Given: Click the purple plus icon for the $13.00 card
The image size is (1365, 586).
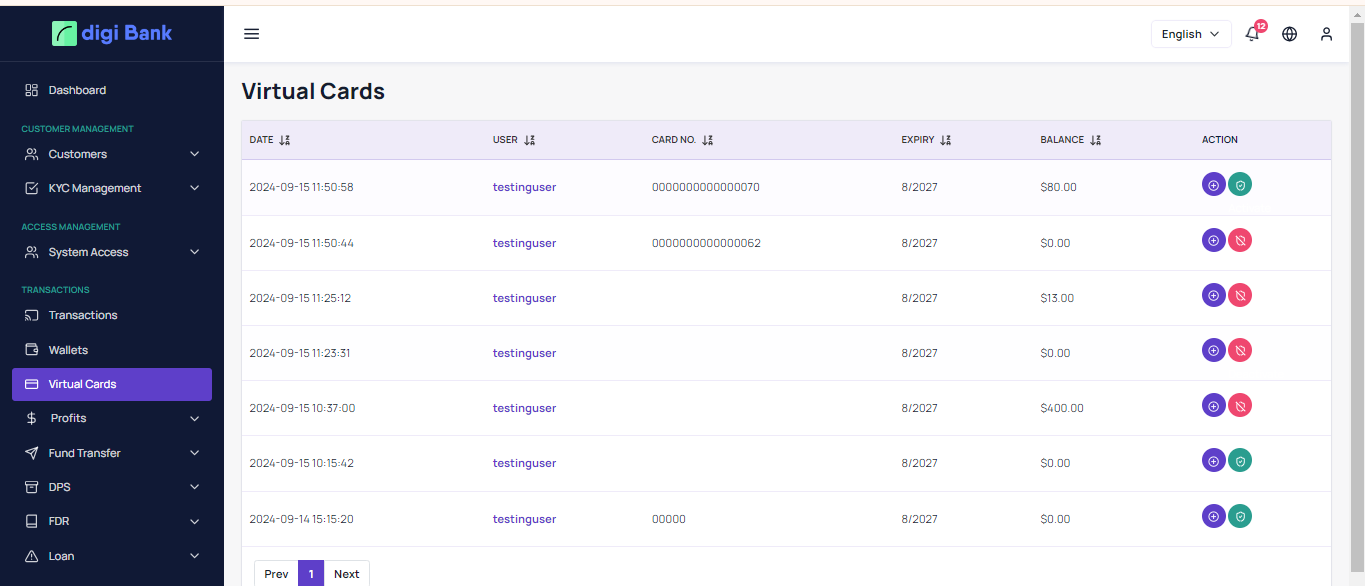Looking at the screenshot, I should [1213, 295].
